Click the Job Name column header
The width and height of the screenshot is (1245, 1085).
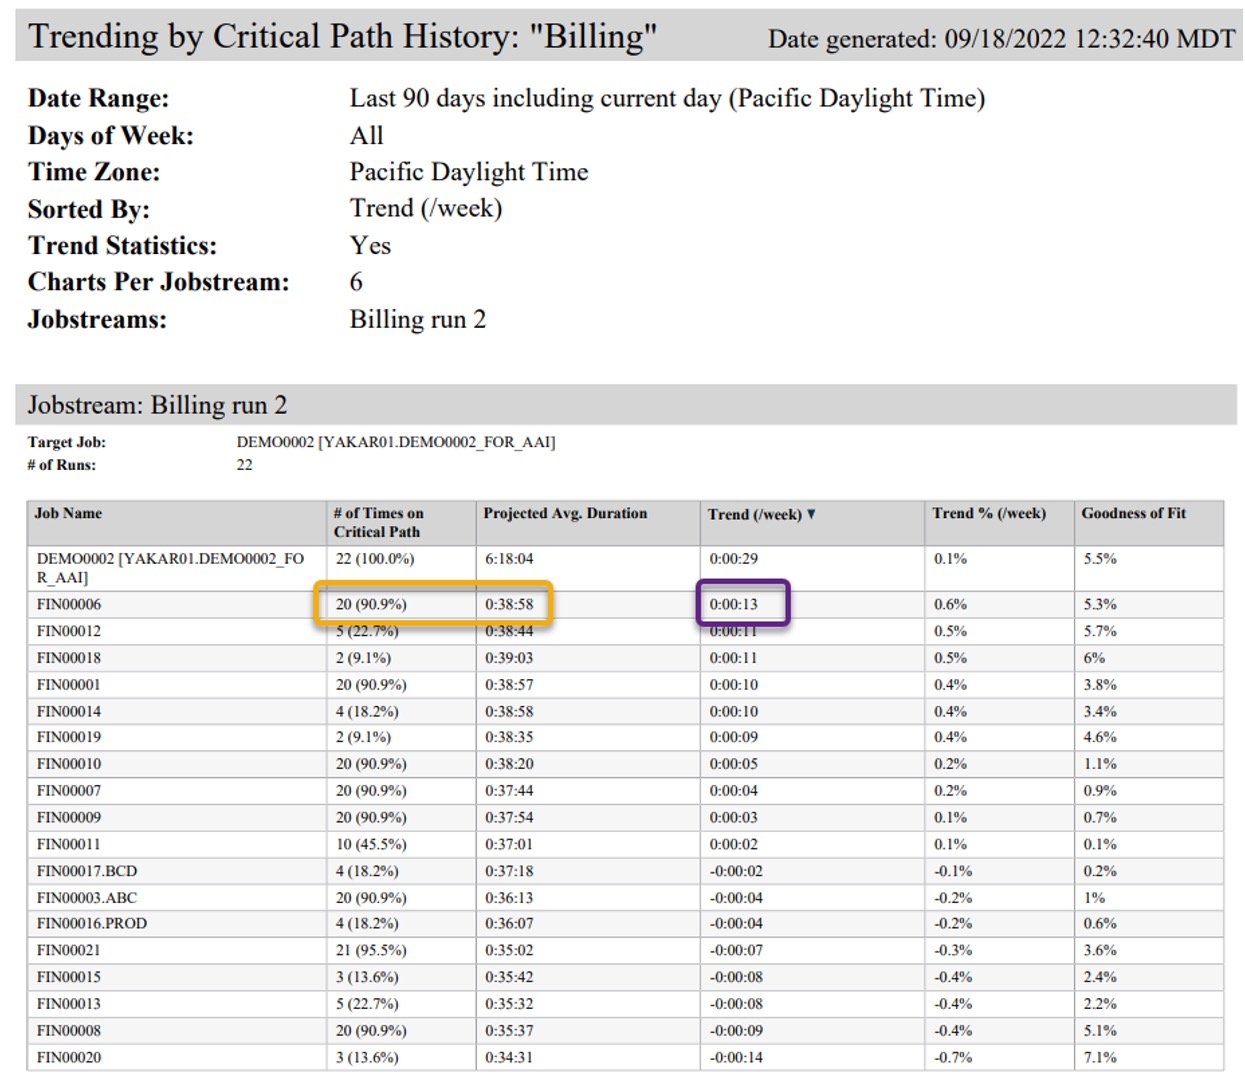(68, 513)
